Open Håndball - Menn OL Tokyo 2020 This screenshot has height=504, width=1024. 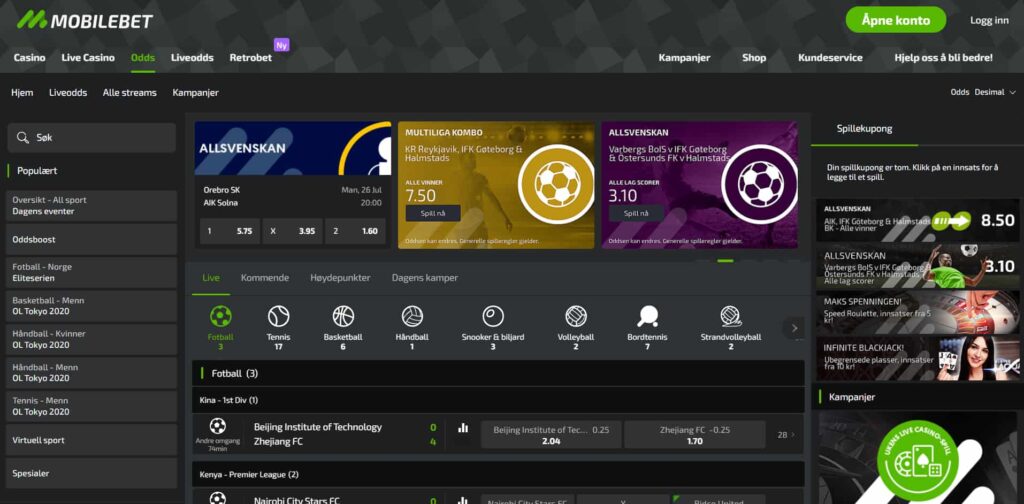point(91,373)
